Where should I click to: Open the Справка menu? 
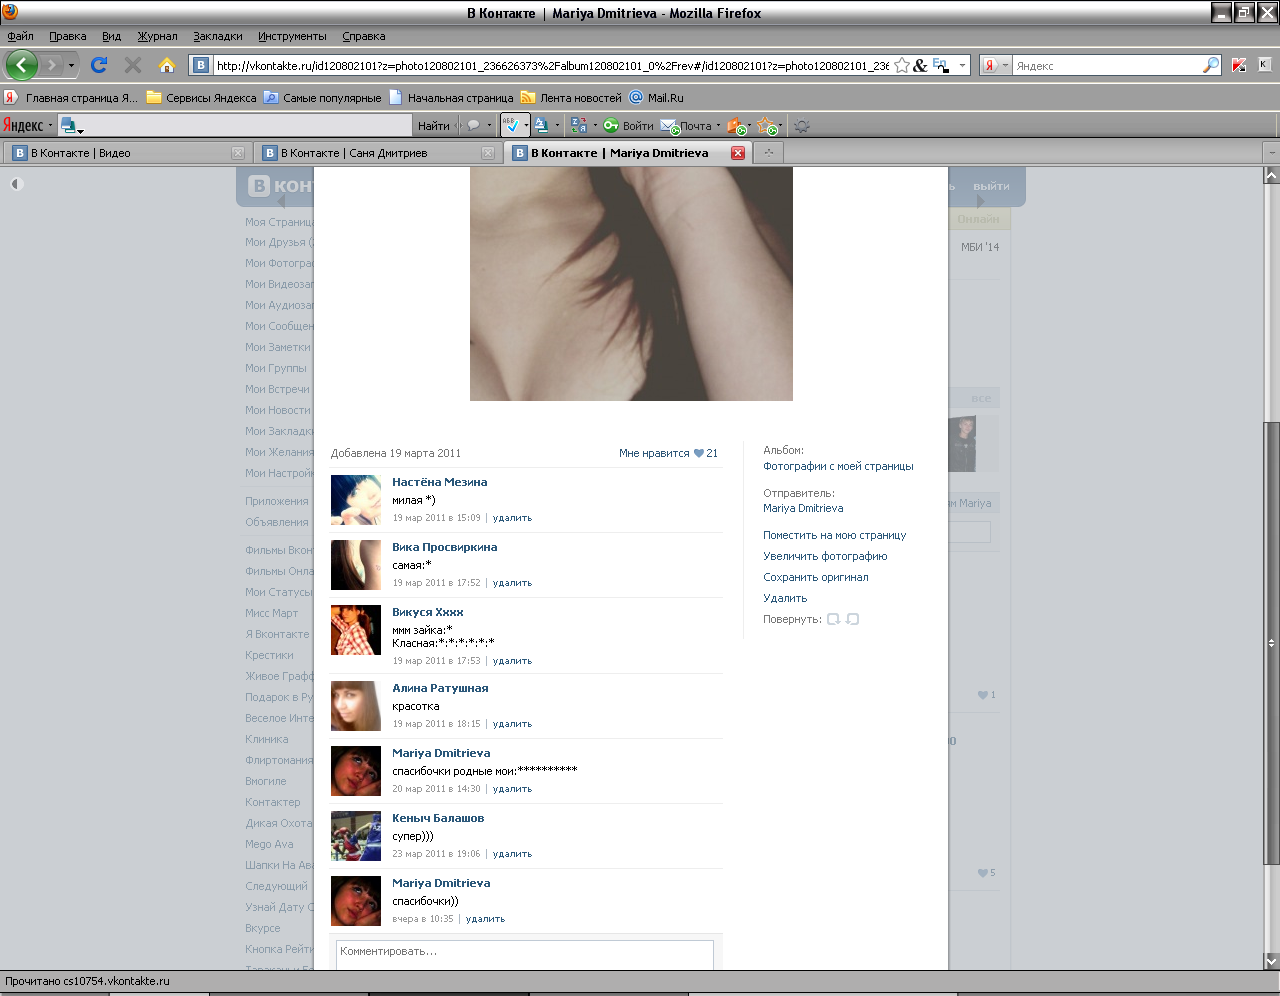[x=363, y=36]
